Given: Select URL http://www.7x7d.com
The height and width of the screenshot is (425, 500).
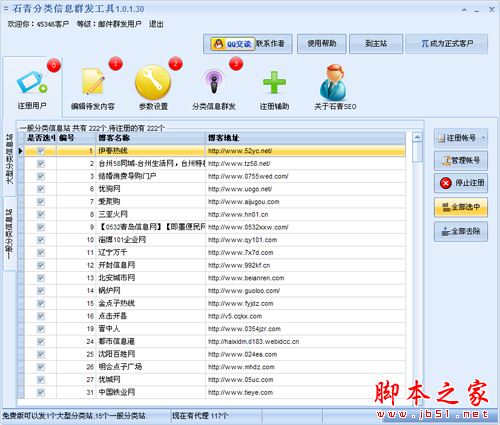Looking at the screenshot, I should (x=240, y=253).
